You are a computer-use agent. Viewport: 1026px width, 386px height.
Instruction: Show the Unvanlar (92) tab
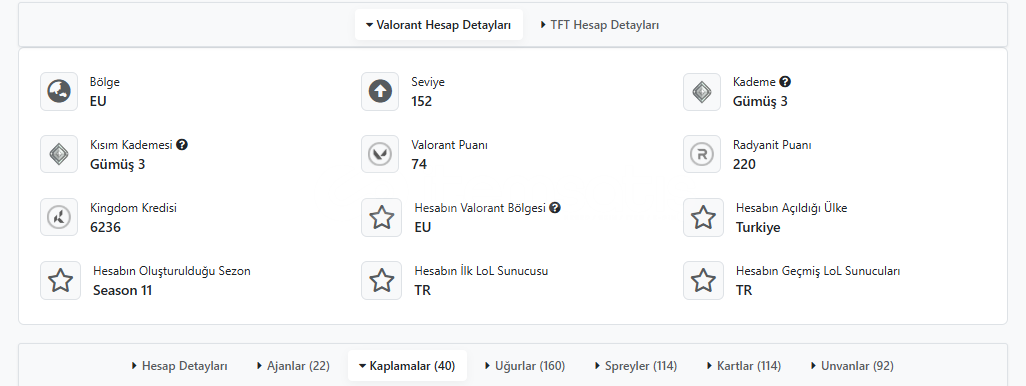click(852, 366)
